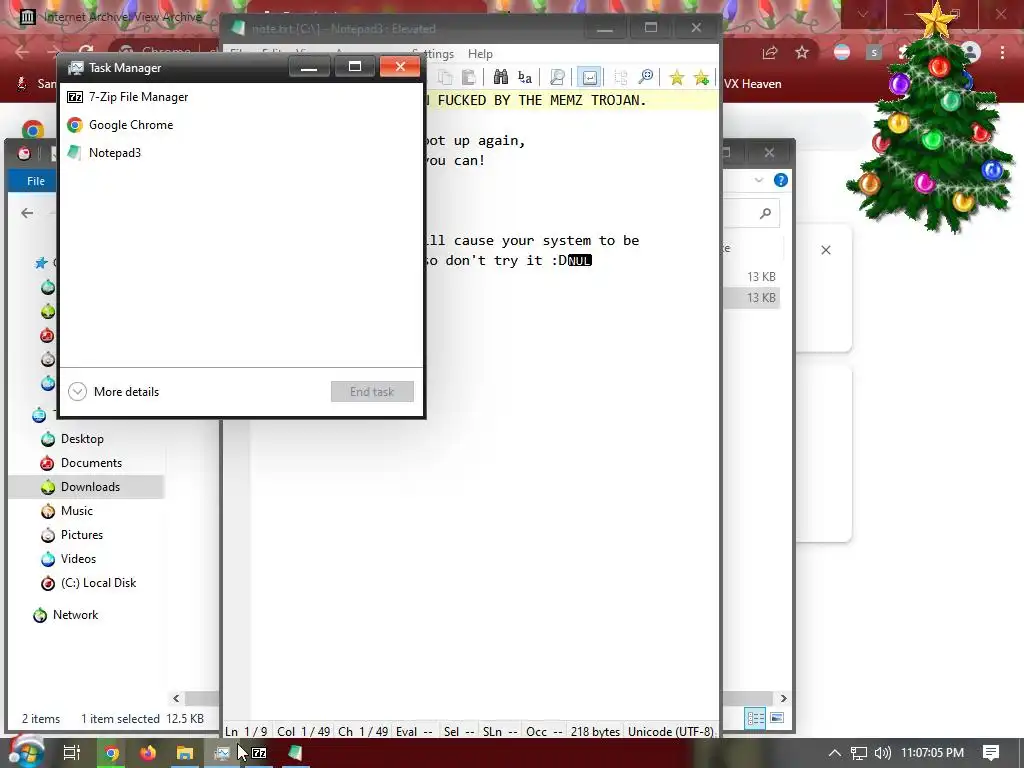Screen dimensions: 1024x768
Task: Click the Replace icon in Notepad3 toolbar
Action: pos(524,77)
